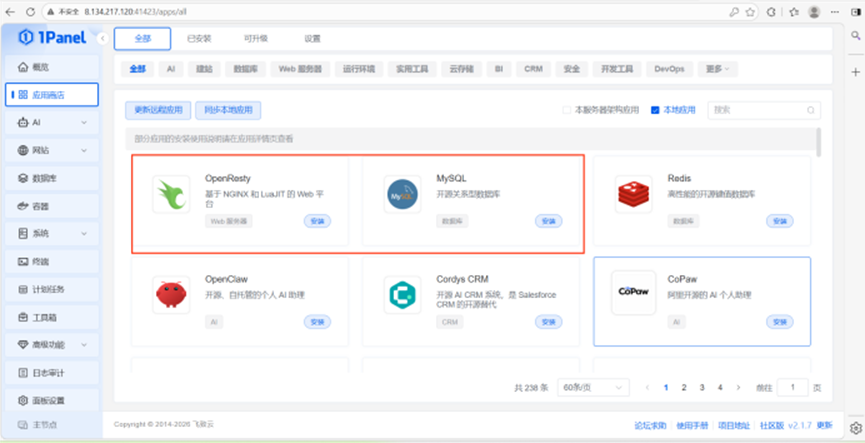This screenshot has height=443, width=865.
Task: Filter by 安全 category tag
Action: (x=572, y=69)
